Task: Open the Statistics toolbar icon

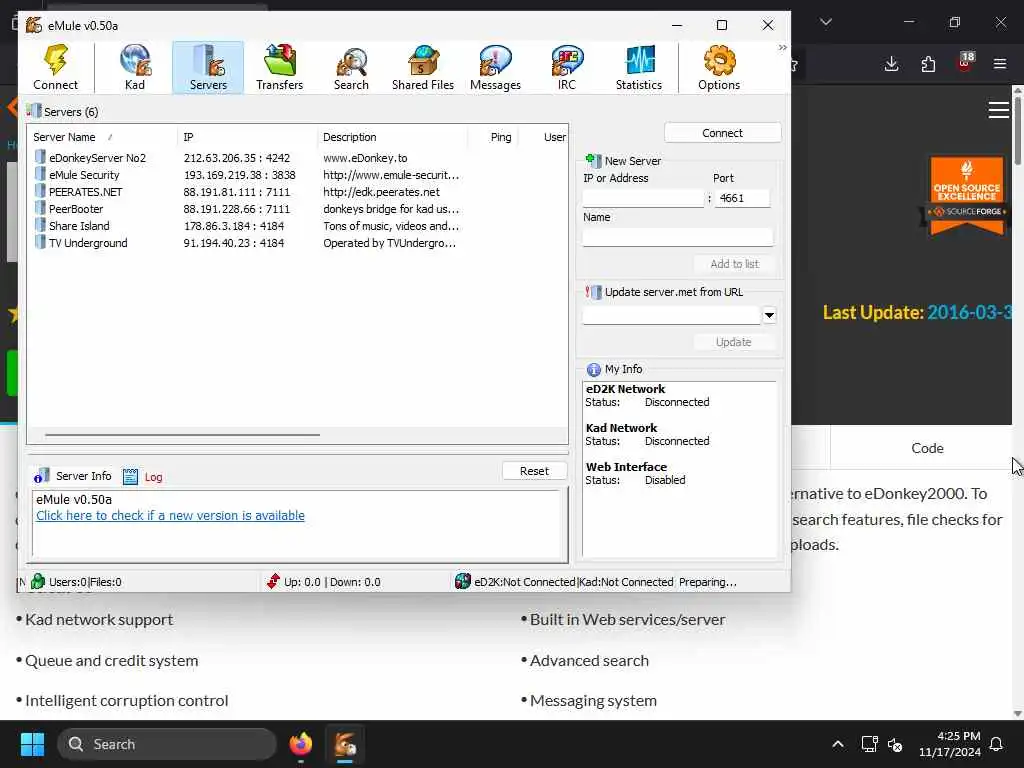Action: [x=639, y=67]
